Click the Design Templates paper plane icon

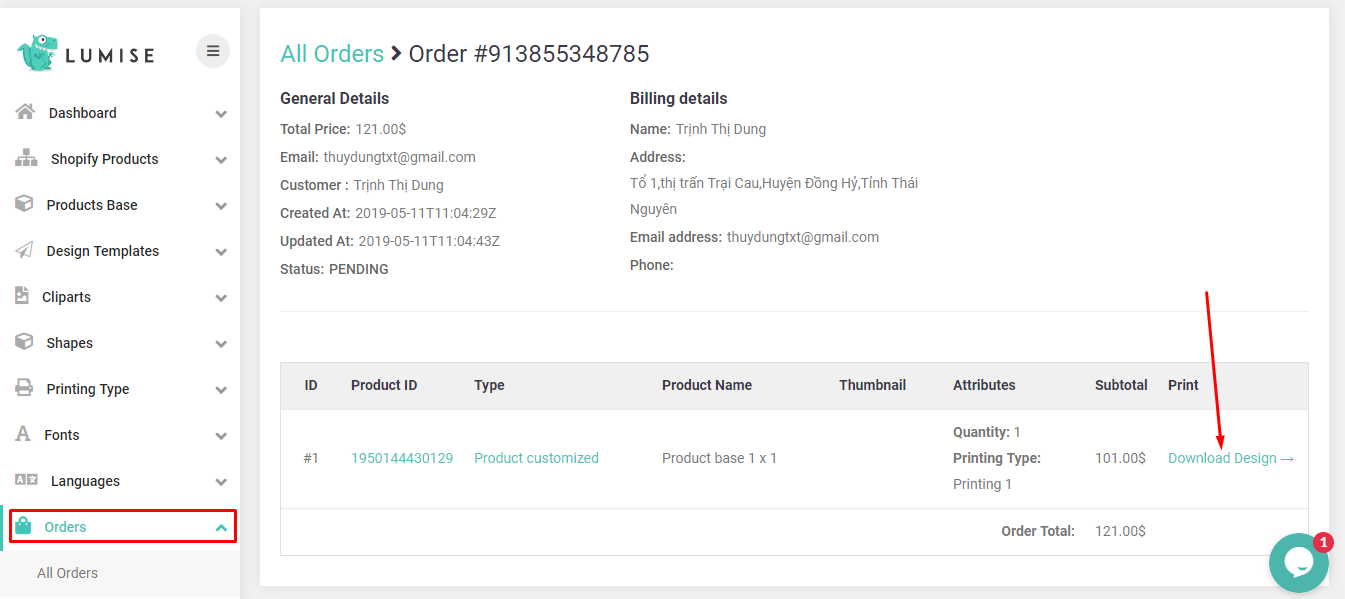pyautogui.click(x=25, y=250)
